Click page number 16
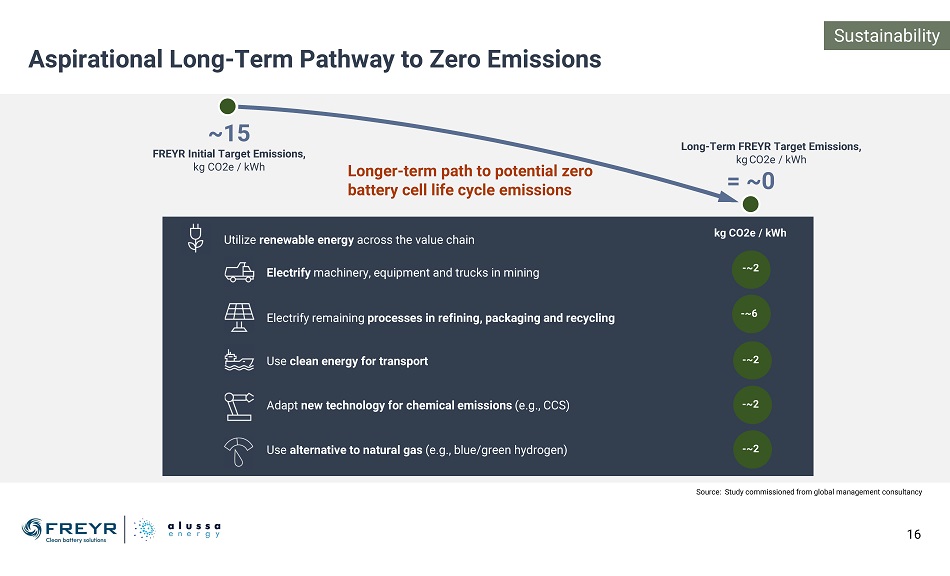This screenshot has width=950, height=576. (x=914, y=535)
